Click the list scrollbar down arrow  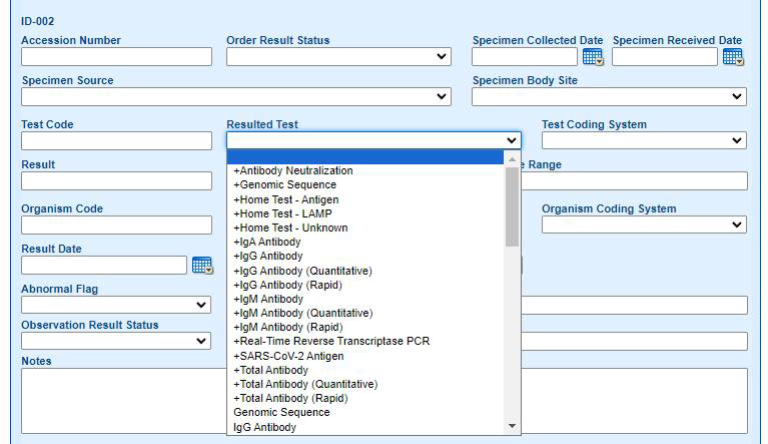point(512,426)
